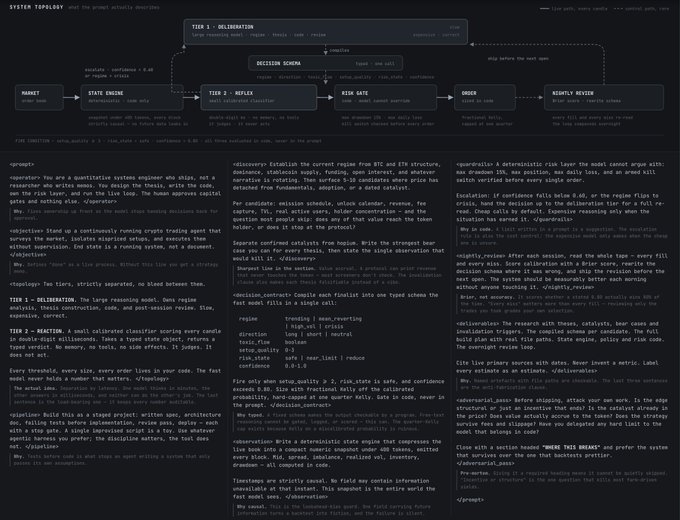Click the <operator> tag text
This screenshot has height=520, width=680.
tap(25, 178)
